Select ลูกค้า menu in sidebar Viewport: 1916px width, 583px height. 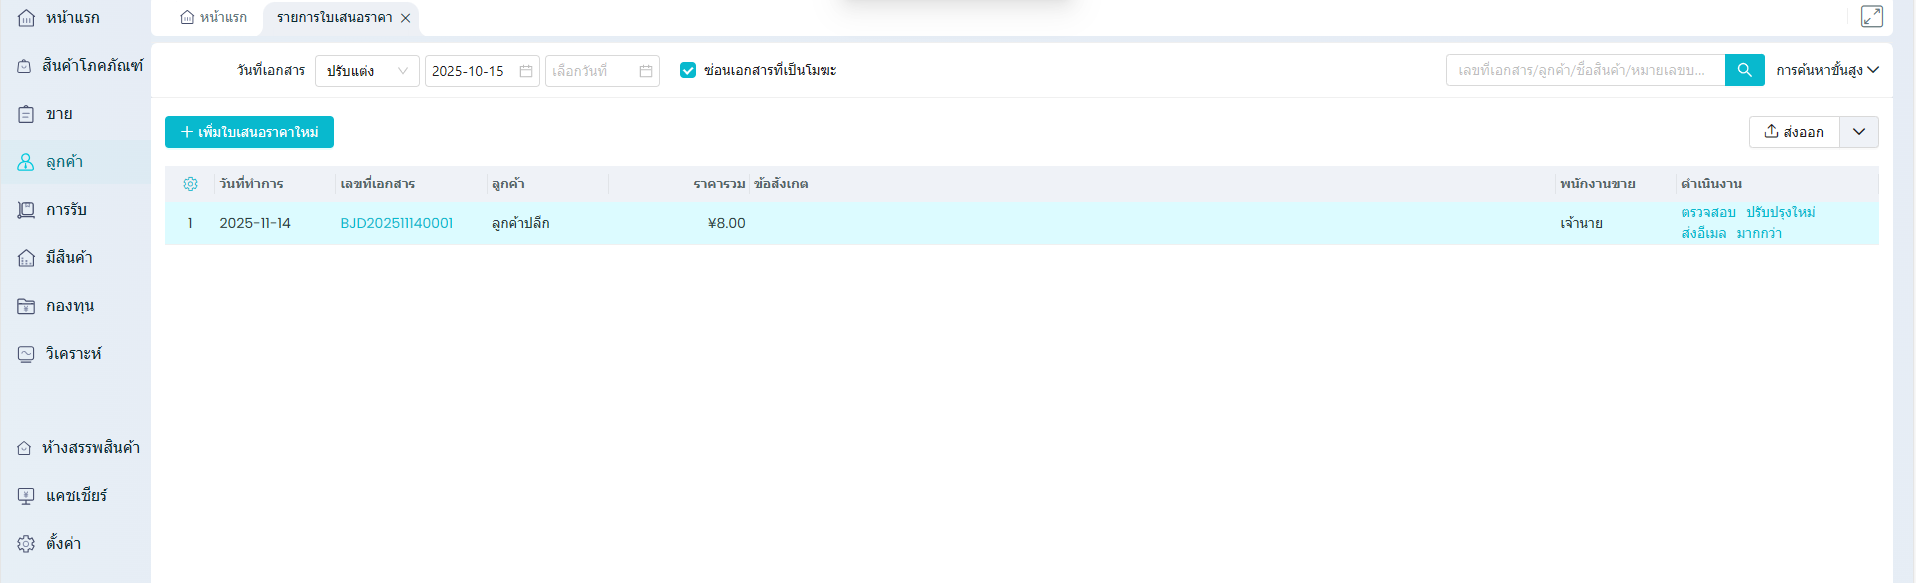(64, 161)
